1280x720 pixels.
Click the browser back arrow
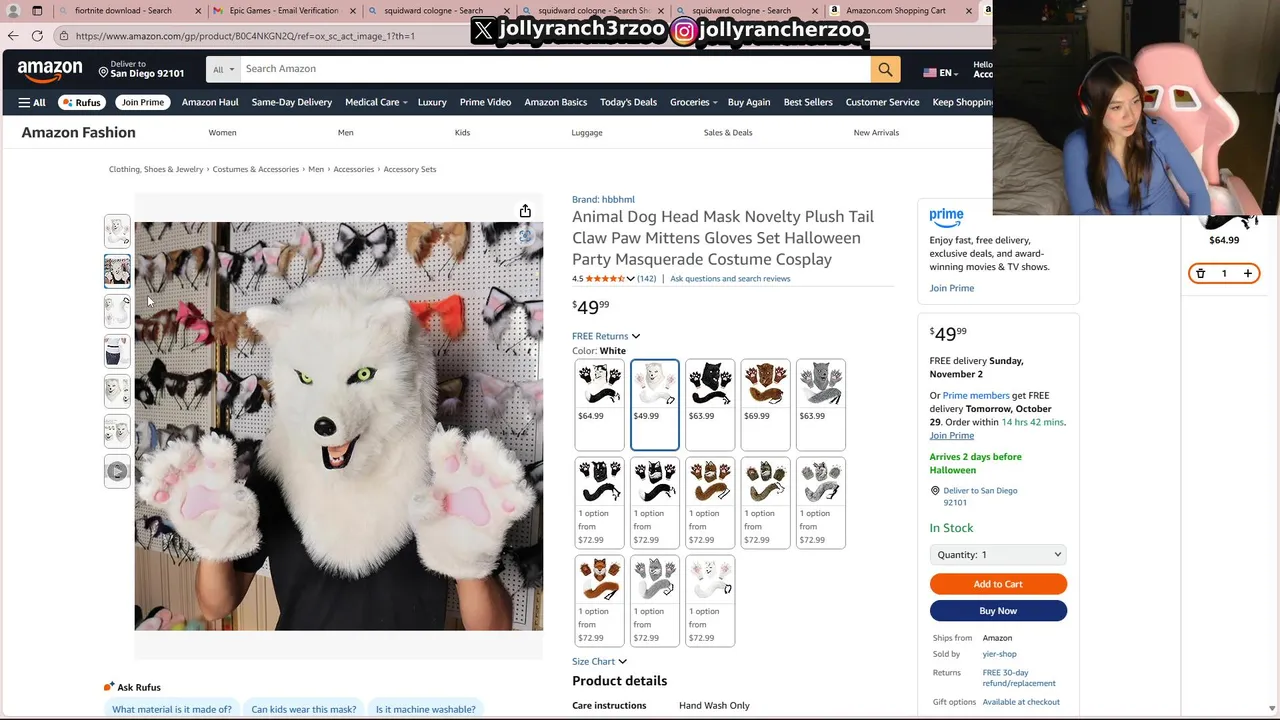click(13, 36)
